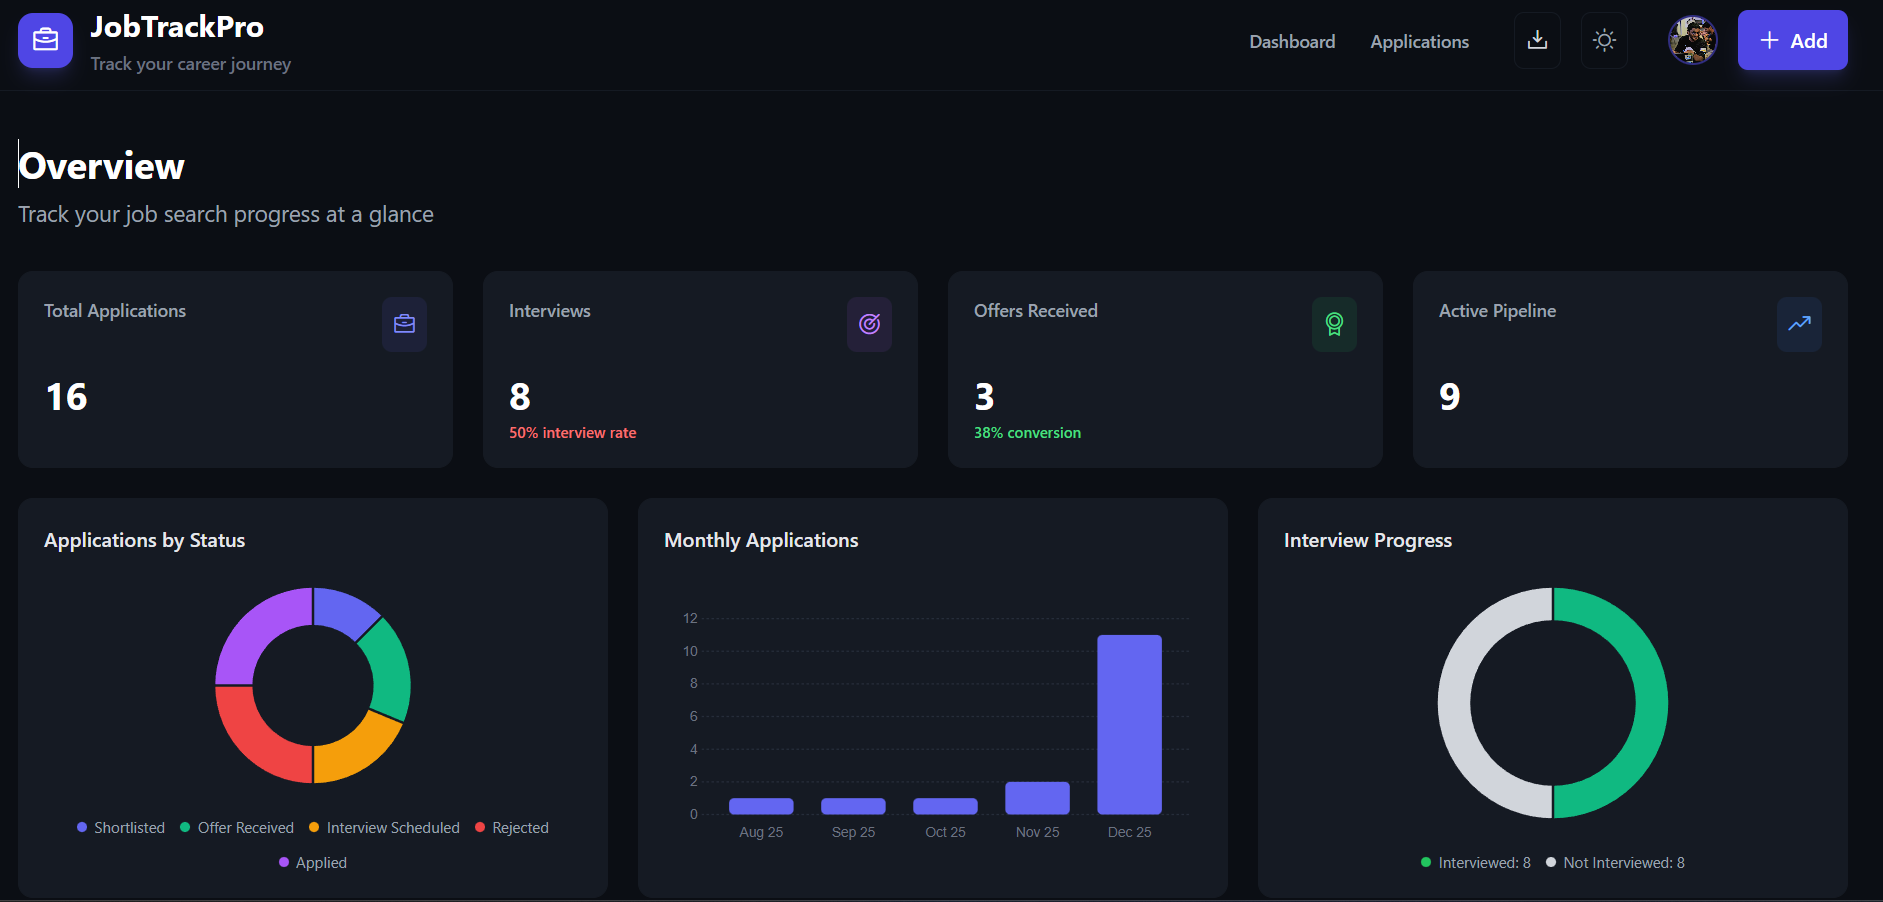1883x902 pixels.
Task: Click the Add button
Action: (x=1793, y=40)
